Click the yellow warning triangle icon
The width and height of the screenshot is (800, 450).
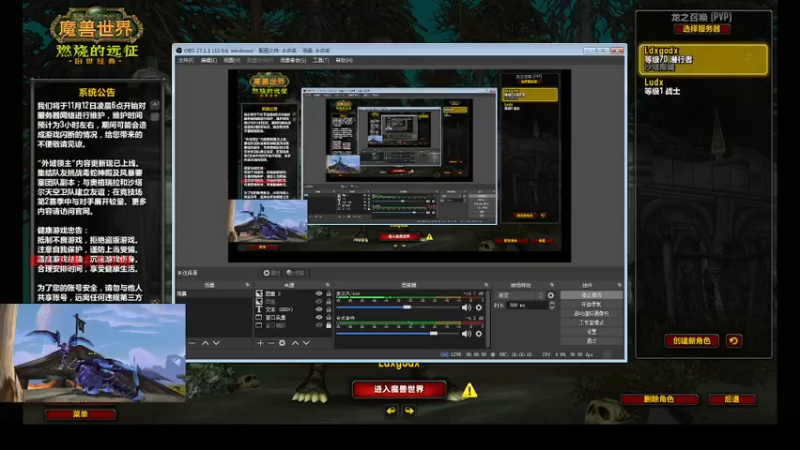point(469,391)
